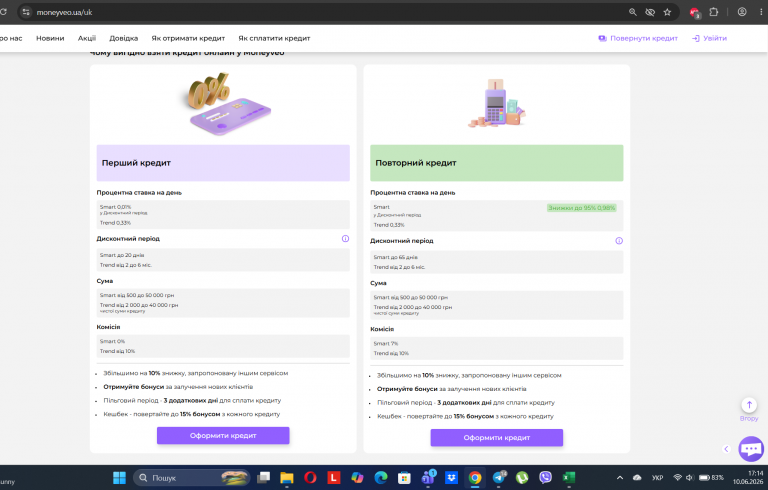Click the zoom magnifier icon in address bar
The width and height of the screenshot is (768, 490).
(632, 12)
